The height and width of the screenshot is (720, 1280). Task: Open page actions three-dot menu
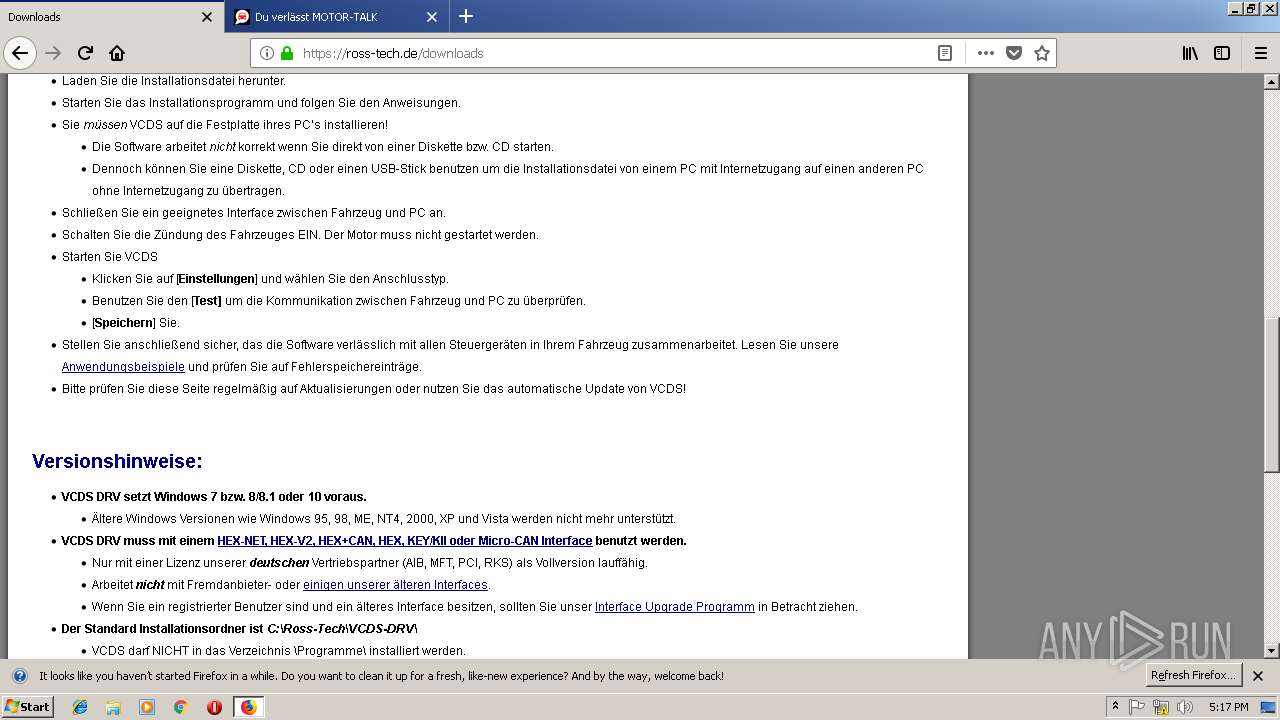point(986,53)
